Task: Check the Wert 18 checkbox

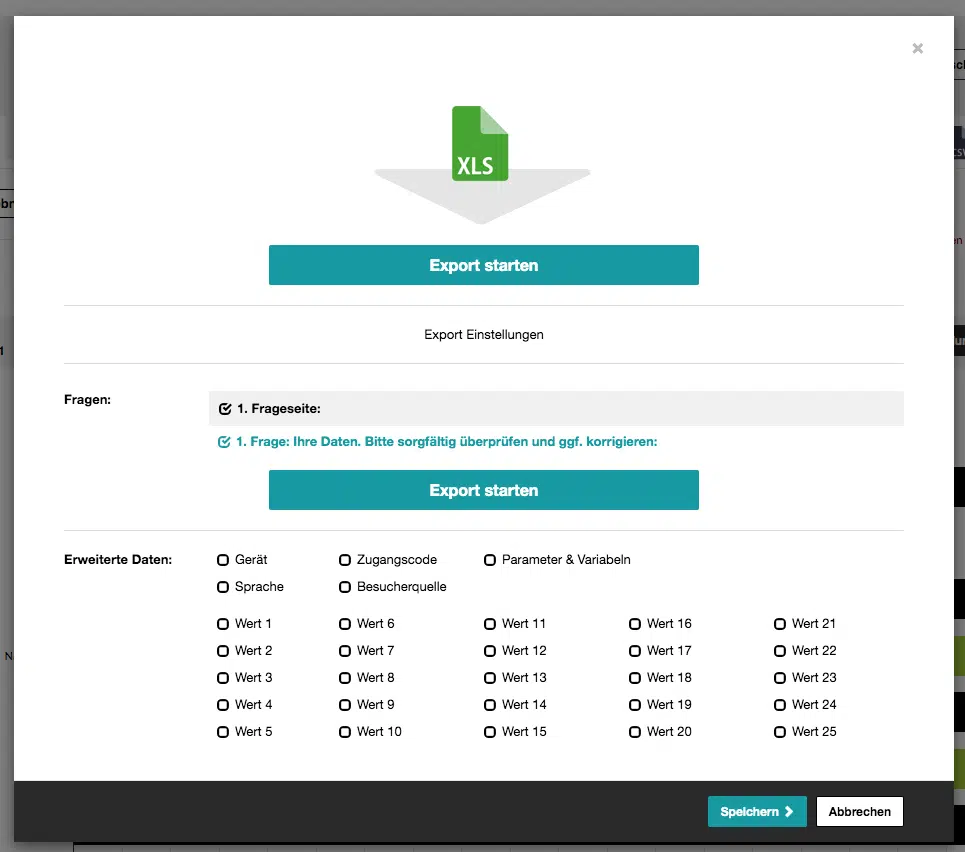Action: pyautogui.click(x=635, y=678)
